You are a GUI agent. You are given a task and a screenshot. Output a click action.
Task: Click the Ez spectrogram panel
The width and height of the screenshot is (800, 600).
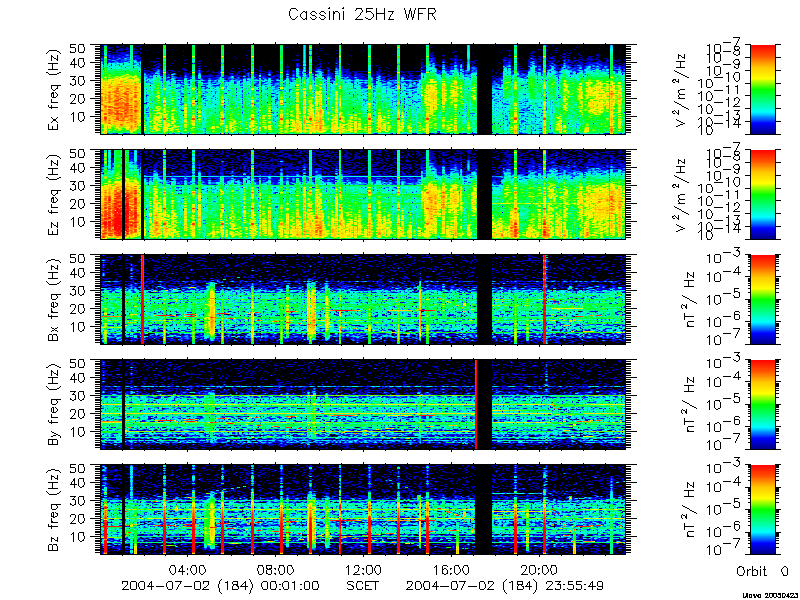(363, 194)
